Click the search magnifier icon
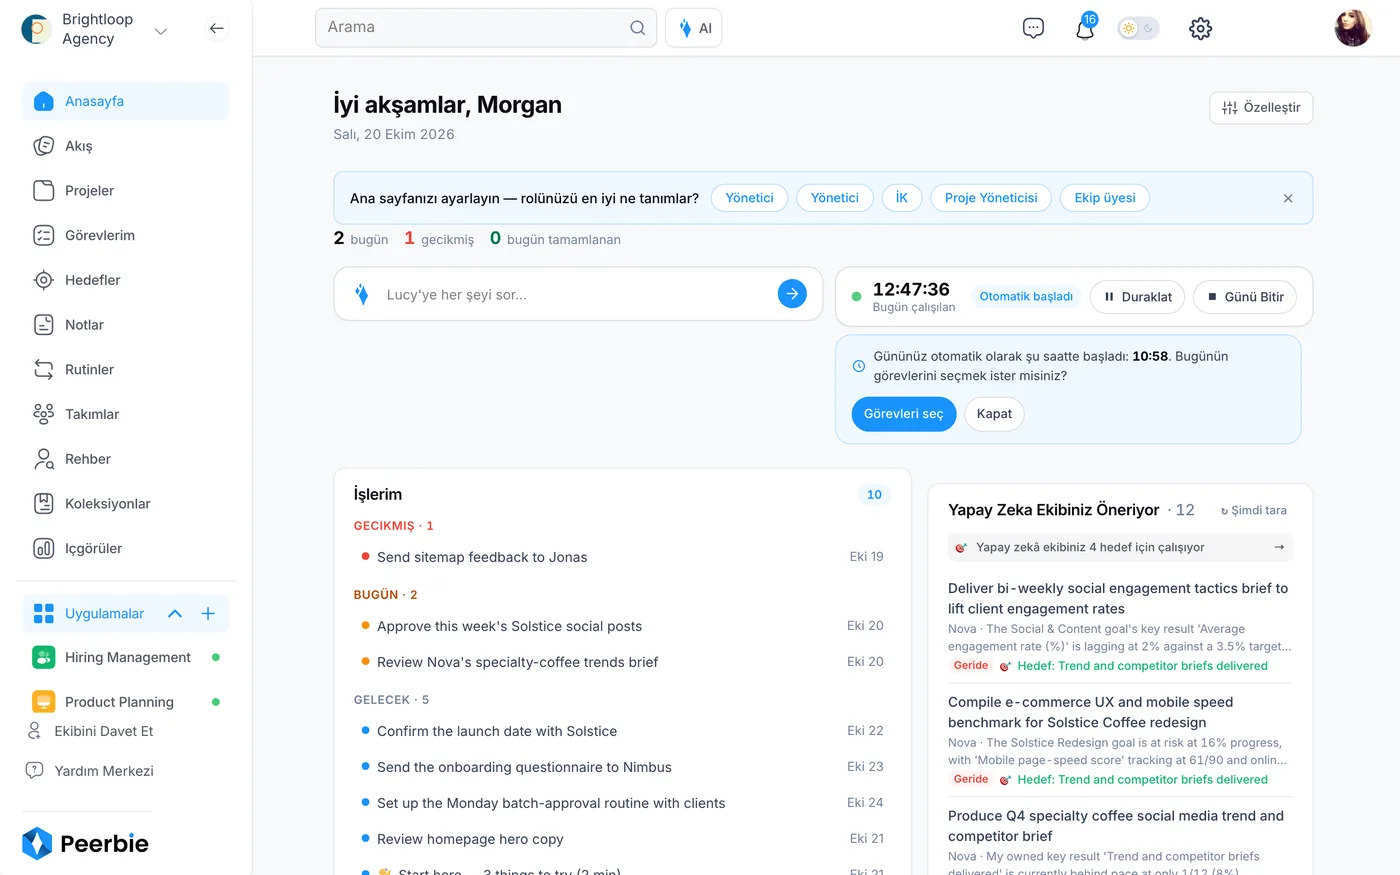The width and height of the screenshot is (1400, 875). (637, 28)
